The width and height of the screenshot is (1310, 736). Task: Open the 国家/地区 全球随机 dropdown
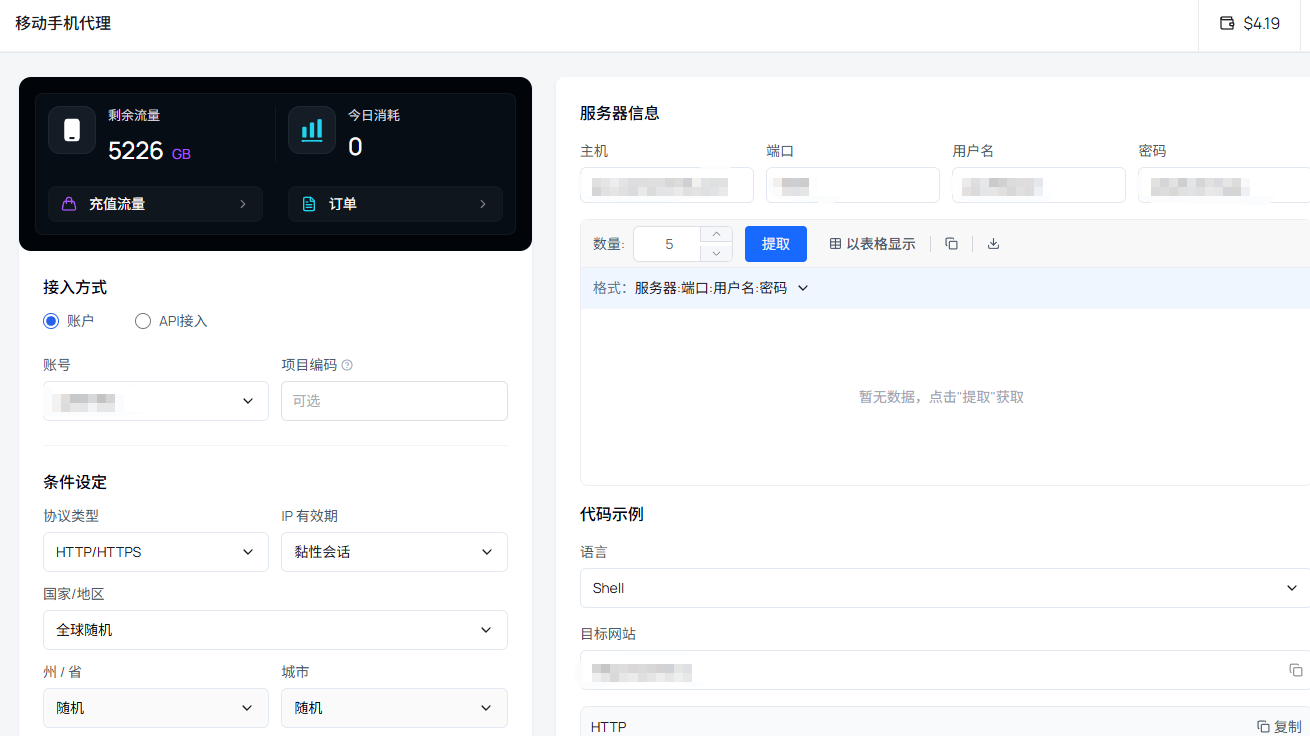click(275, 630)
